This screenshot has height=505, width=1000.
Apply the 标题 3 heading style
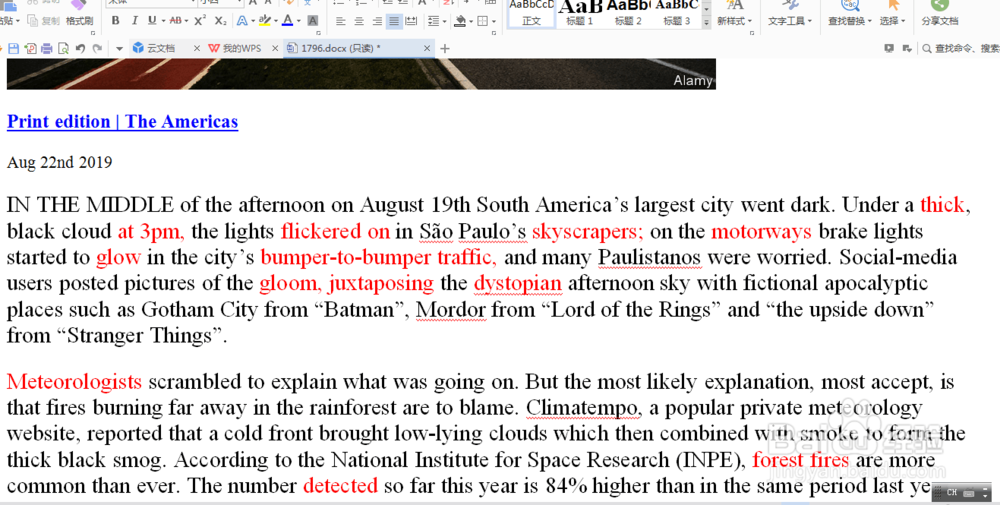pyautogui.click(x=677, y=13)
